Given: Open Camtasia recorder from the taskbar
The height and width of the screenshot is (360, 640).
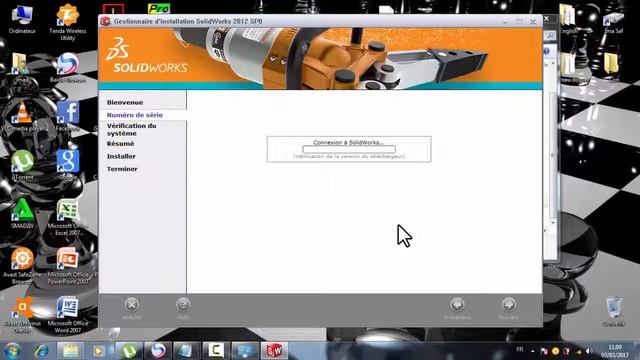Looking at the screenshot, I should [216, 351].
